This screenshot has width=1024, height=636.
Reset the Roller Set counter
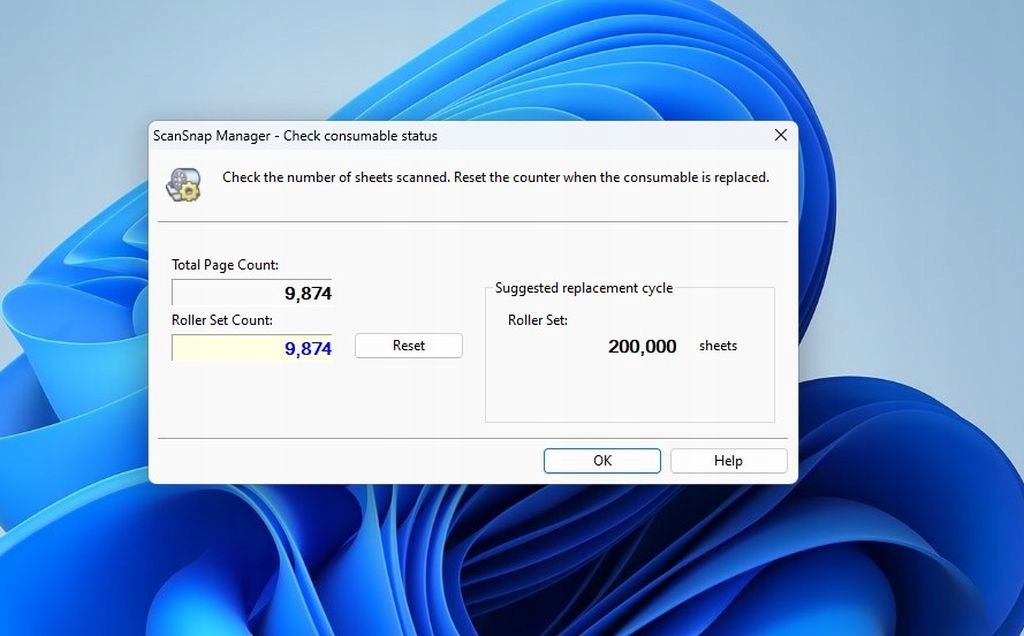408,346
